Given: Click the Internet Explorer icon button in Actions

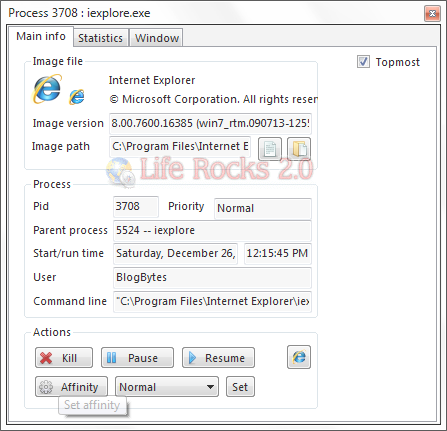Looking at the screenshot, I should coord(299,357).
